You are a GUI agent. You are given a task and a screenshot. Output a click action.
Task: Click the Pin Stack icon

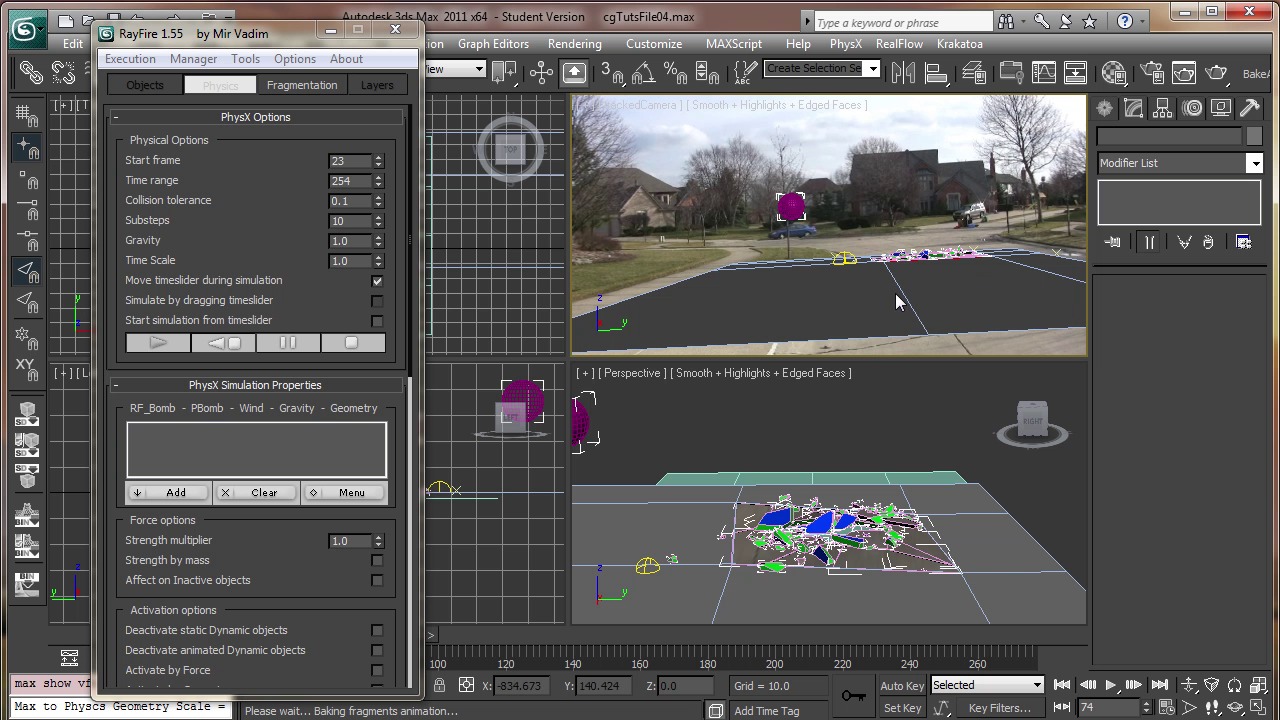coord(1112,242)
